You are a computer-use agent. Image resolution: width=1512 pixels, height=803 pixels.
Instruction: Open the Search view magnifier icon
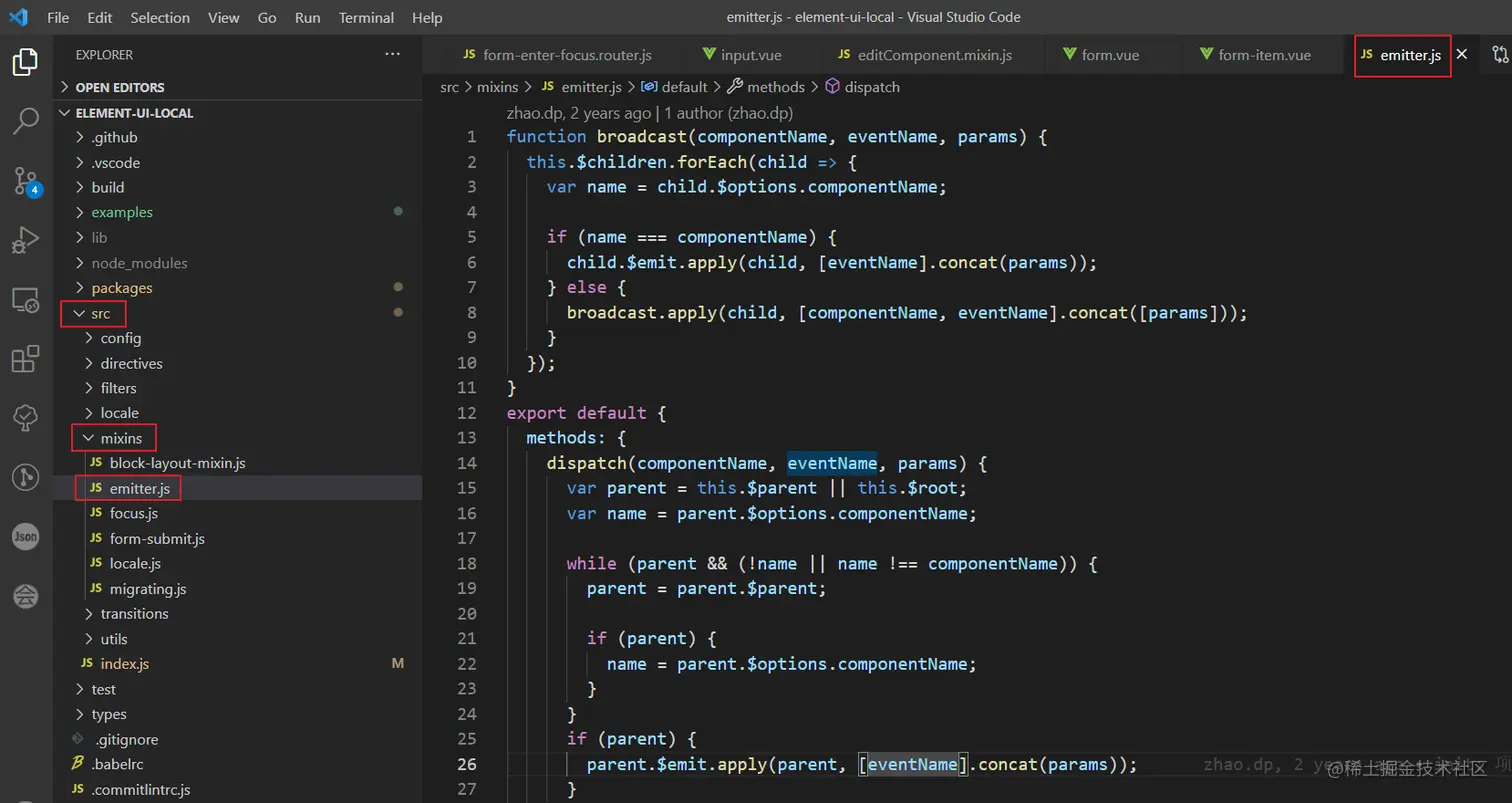tap(25, 122)
